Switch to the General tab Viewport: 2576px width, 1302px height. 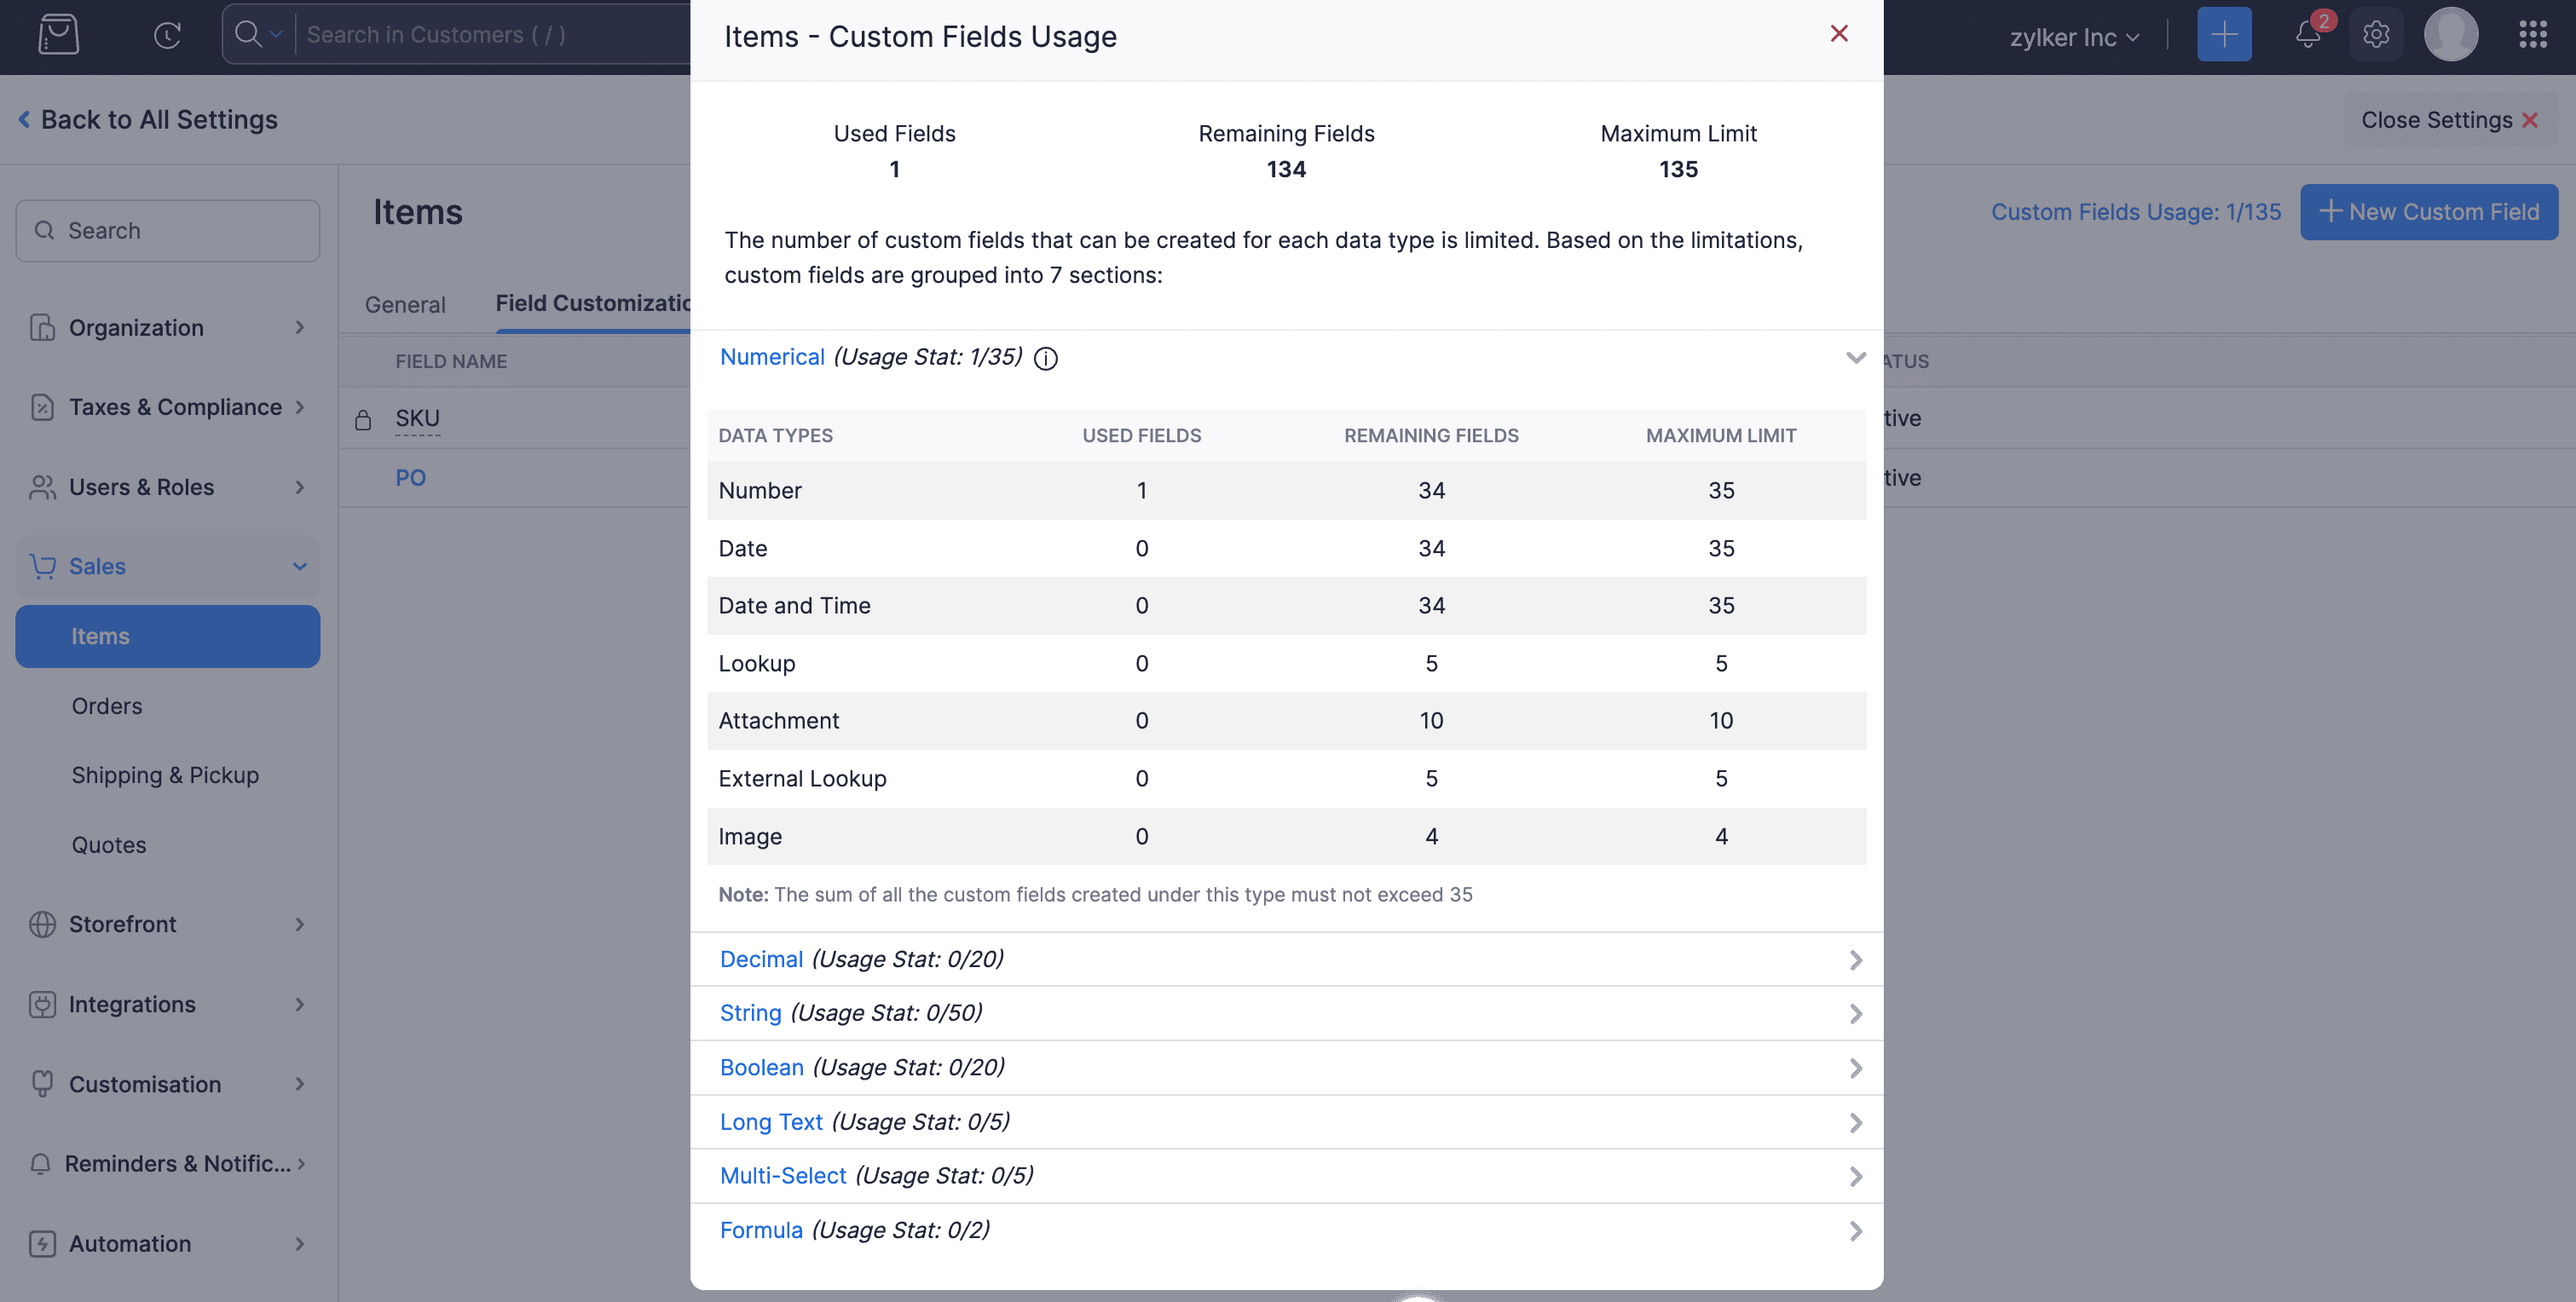(x=404, y=304)
